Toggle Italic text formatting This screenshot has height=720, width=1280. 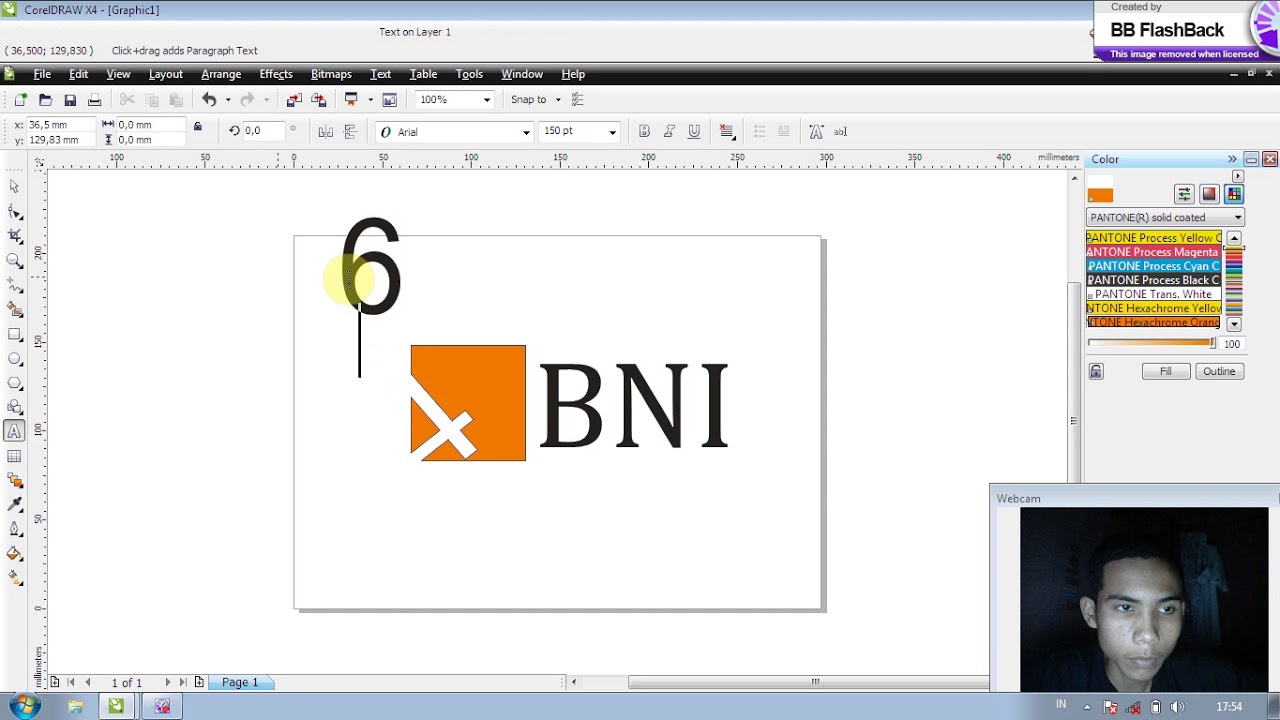coord(669,131)
